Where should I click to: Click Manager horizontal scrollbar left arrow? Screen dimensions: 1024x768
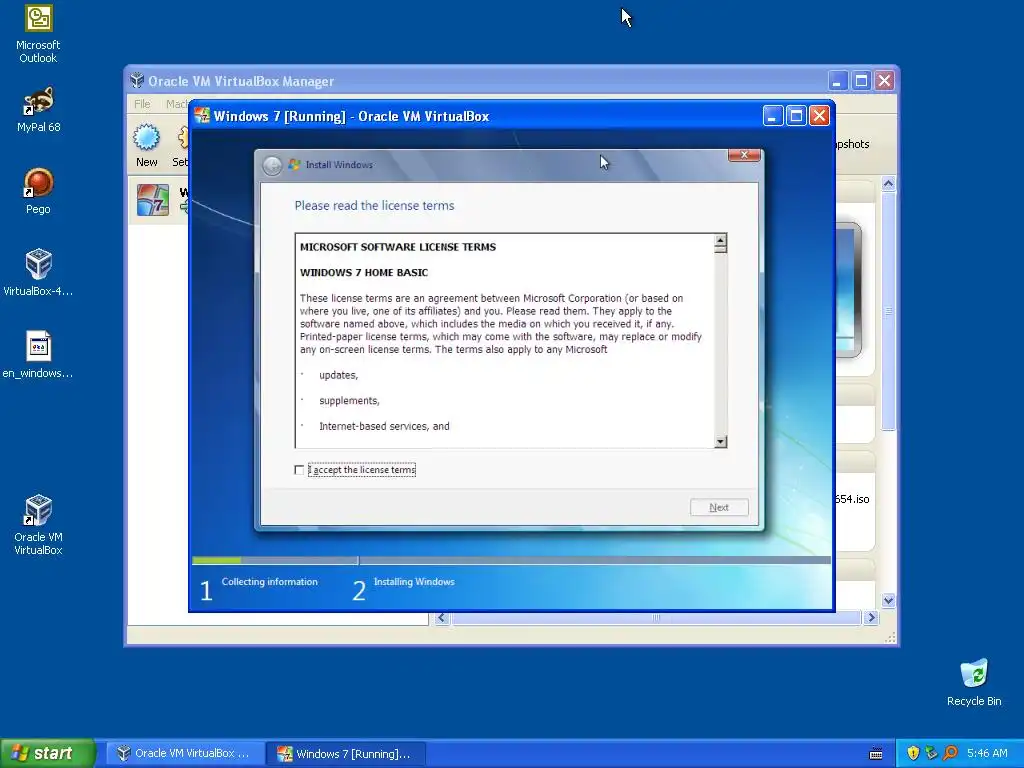pos(441,618)
